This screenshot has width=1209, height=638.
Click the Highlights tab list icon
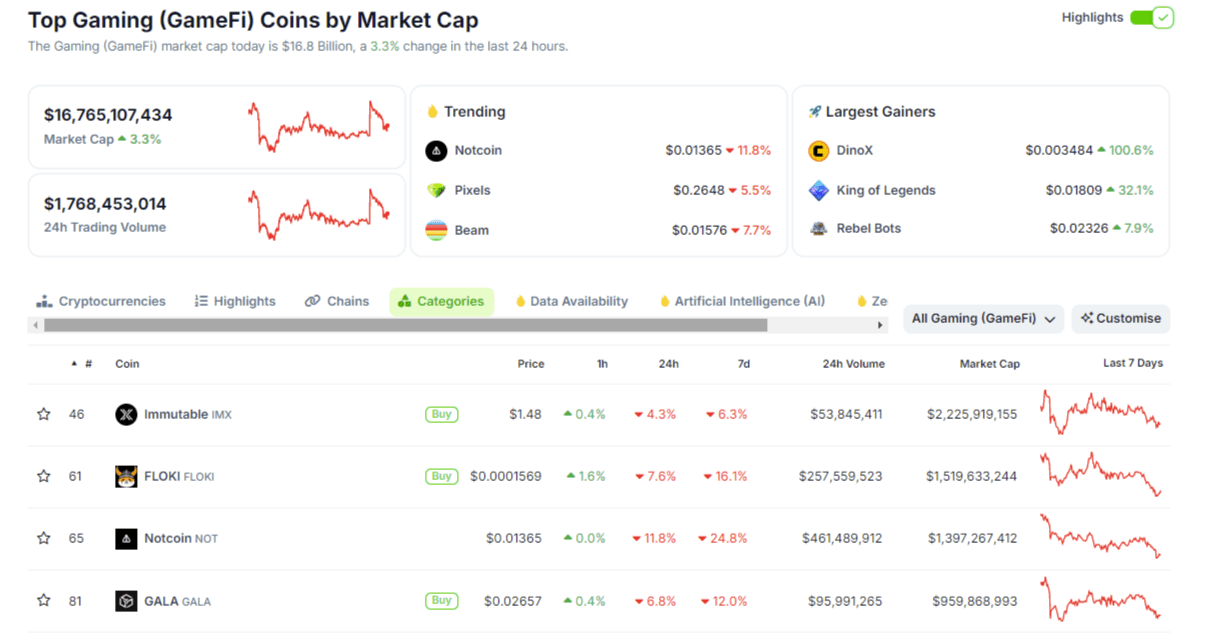(201, 301)
